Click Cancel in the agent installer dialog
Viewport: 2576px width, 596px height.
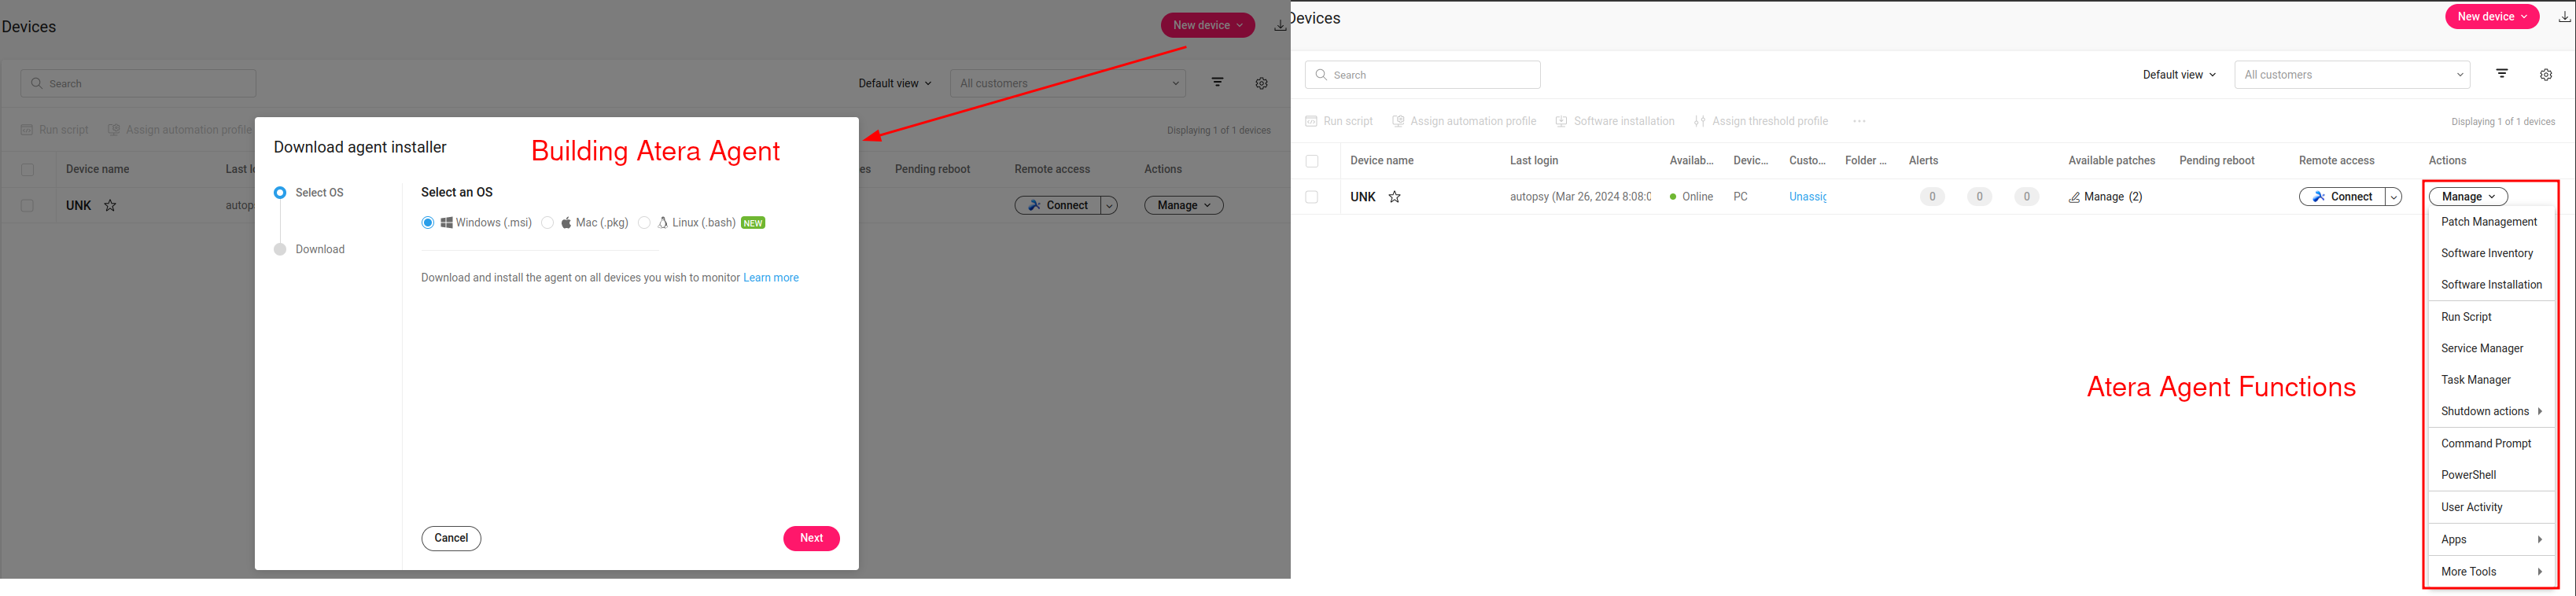click(451, 539)
